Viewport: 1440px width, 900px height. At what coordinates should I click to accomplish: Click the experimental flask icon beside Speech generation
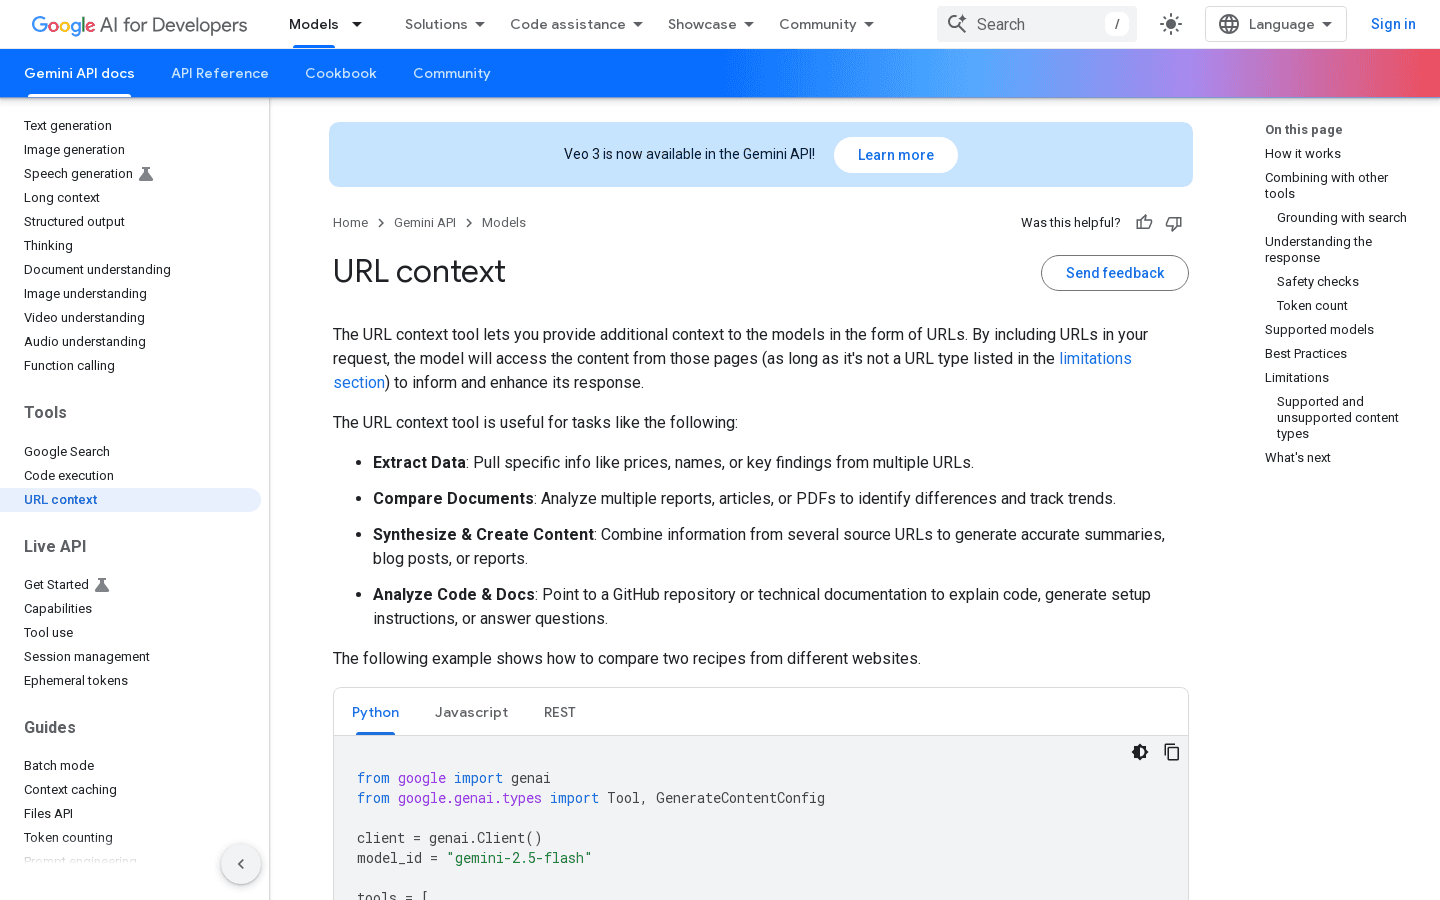coord(146,174)
